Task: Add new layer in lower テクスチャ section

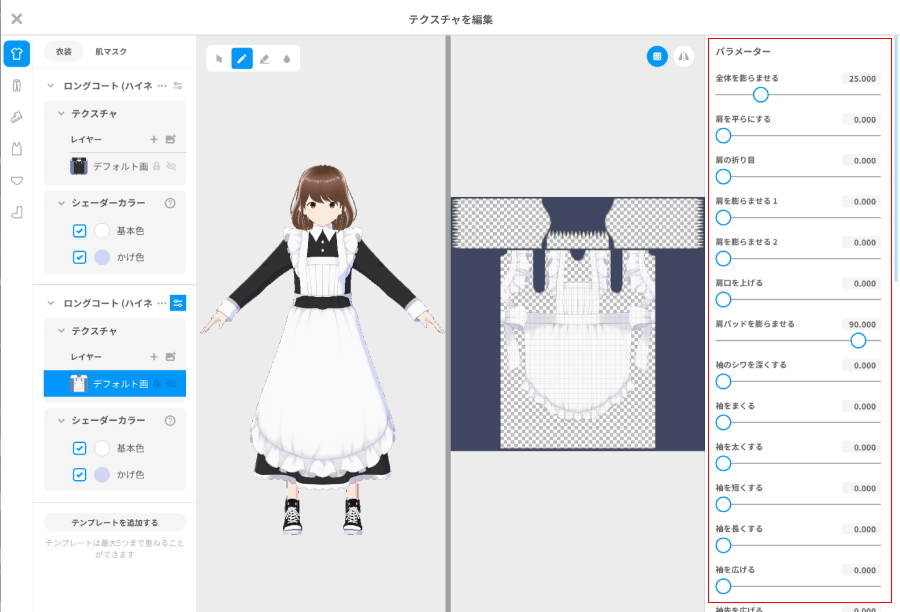Action: click(x=154, y=357)
